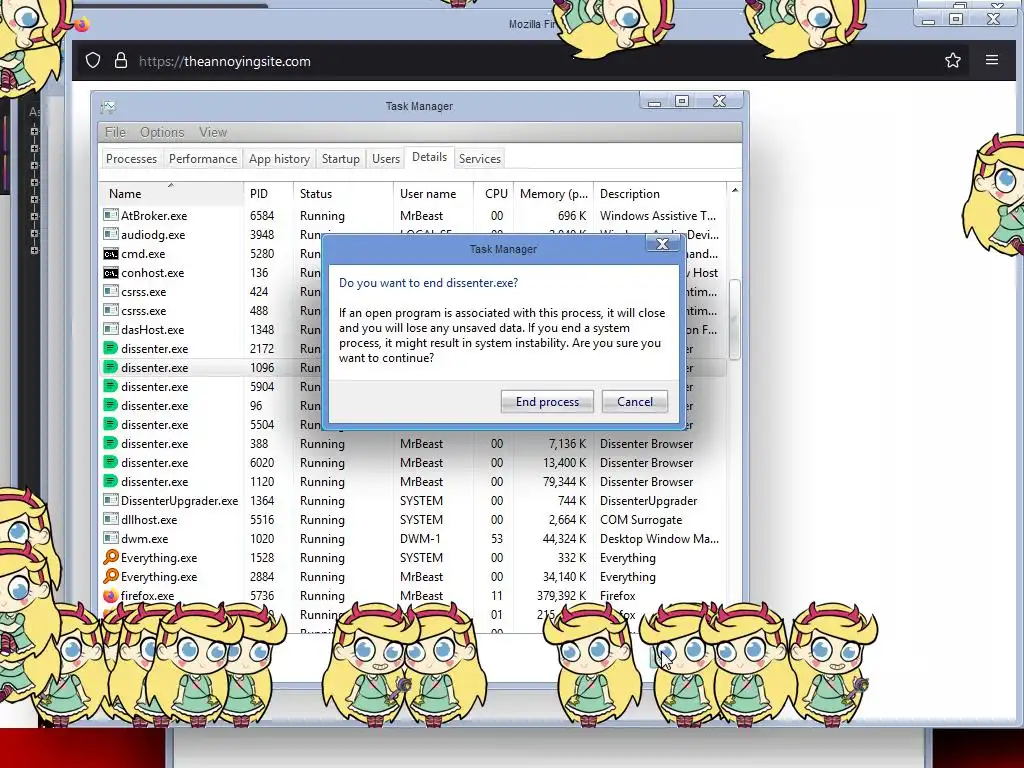Sort by the User name column header
The image size is (1024, 768).
click(x=433, y=193)
